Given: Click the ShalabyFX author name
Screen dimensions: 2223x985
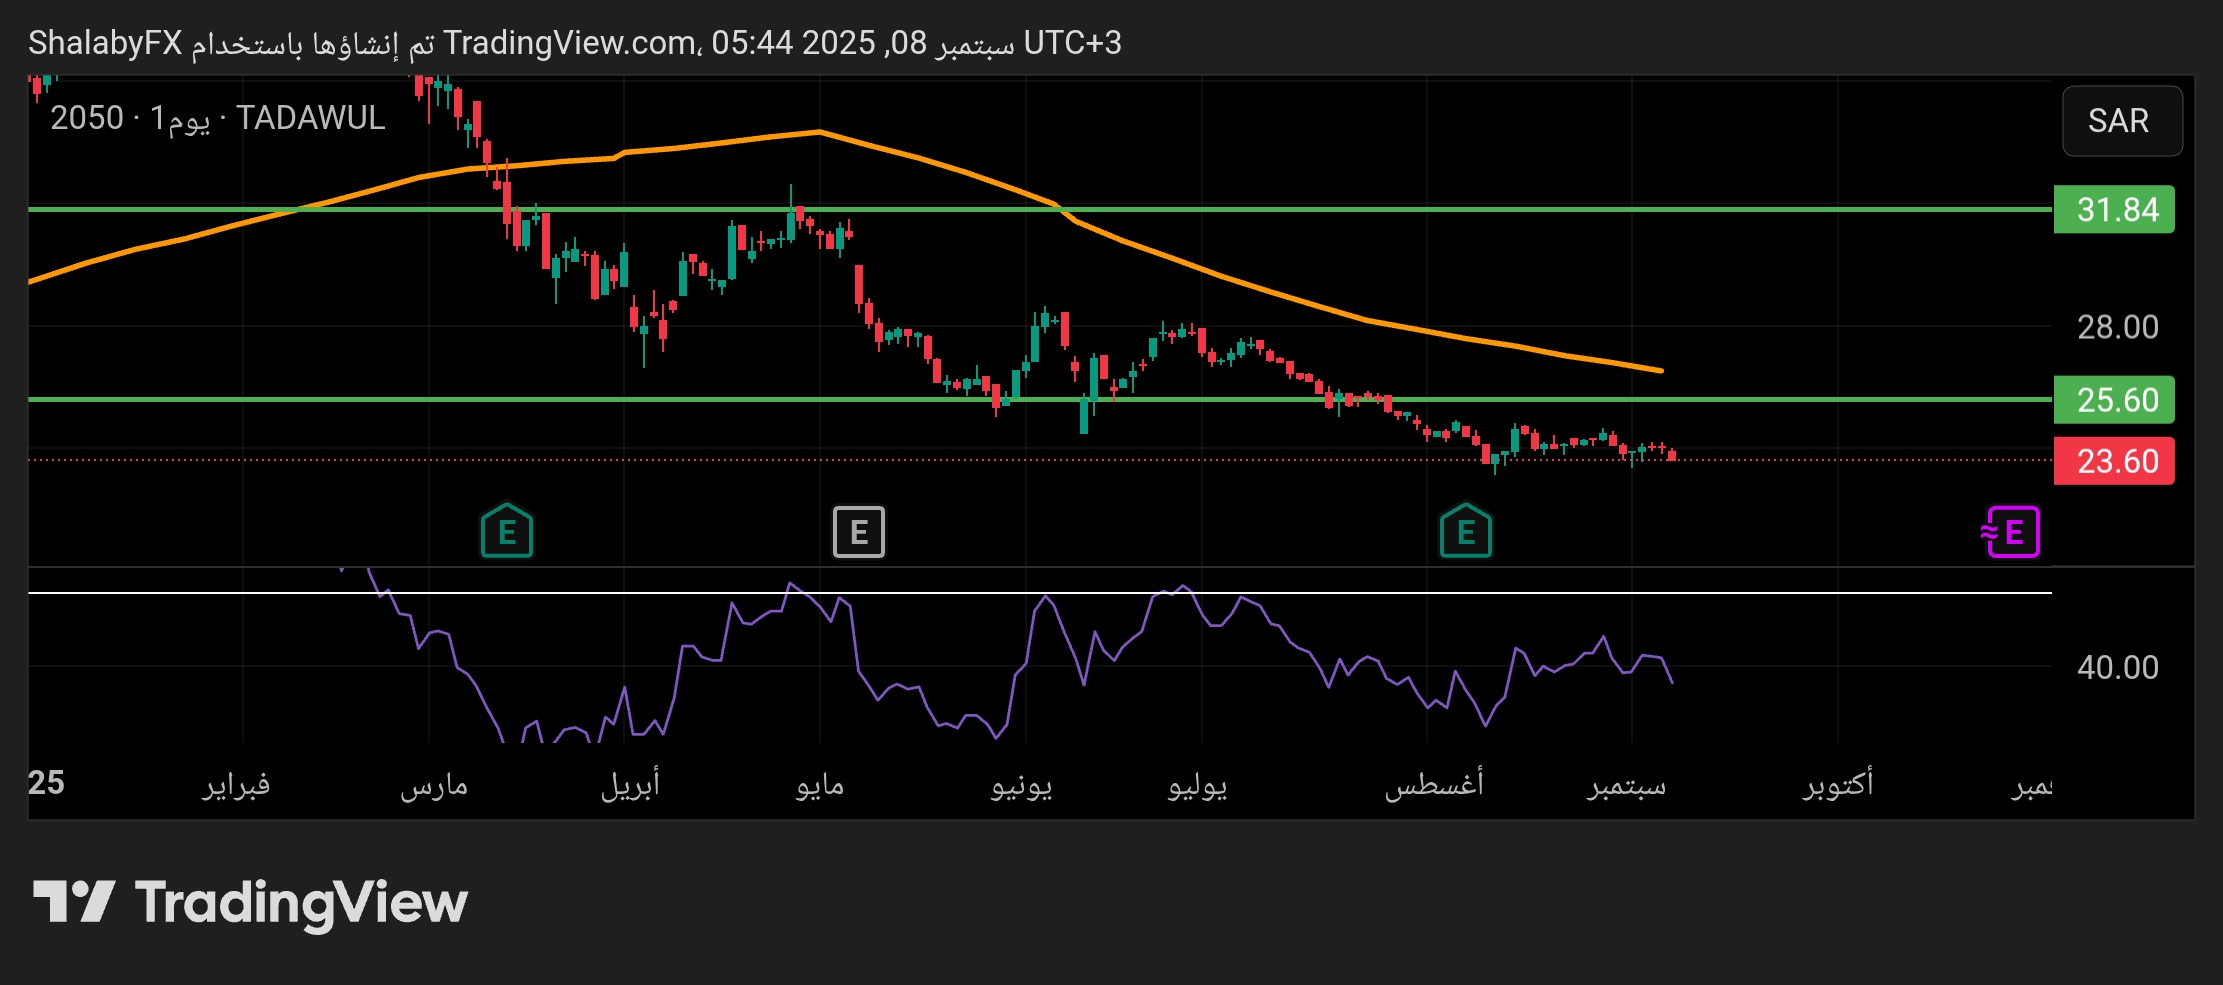Looking at the screenshot, I should coord(105,43).
